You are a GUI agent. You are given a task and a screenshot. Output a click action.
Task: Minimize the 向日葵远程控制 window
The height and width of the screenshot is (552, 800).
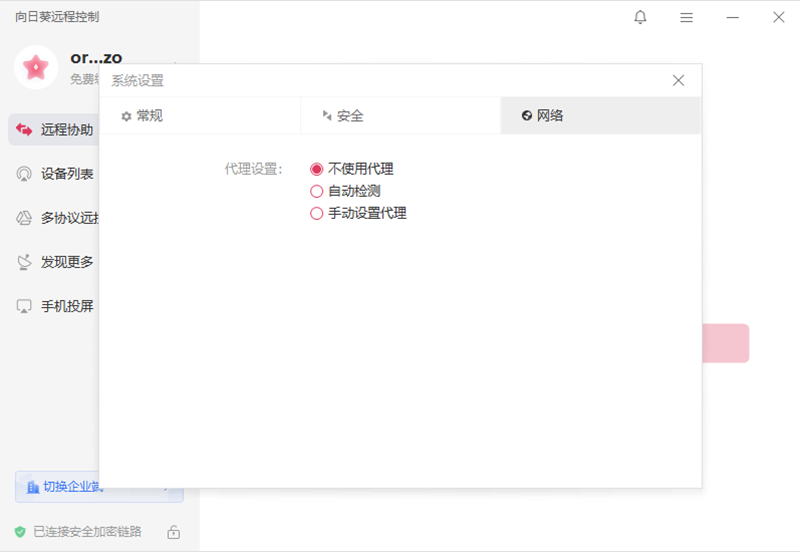click(732, 17)
